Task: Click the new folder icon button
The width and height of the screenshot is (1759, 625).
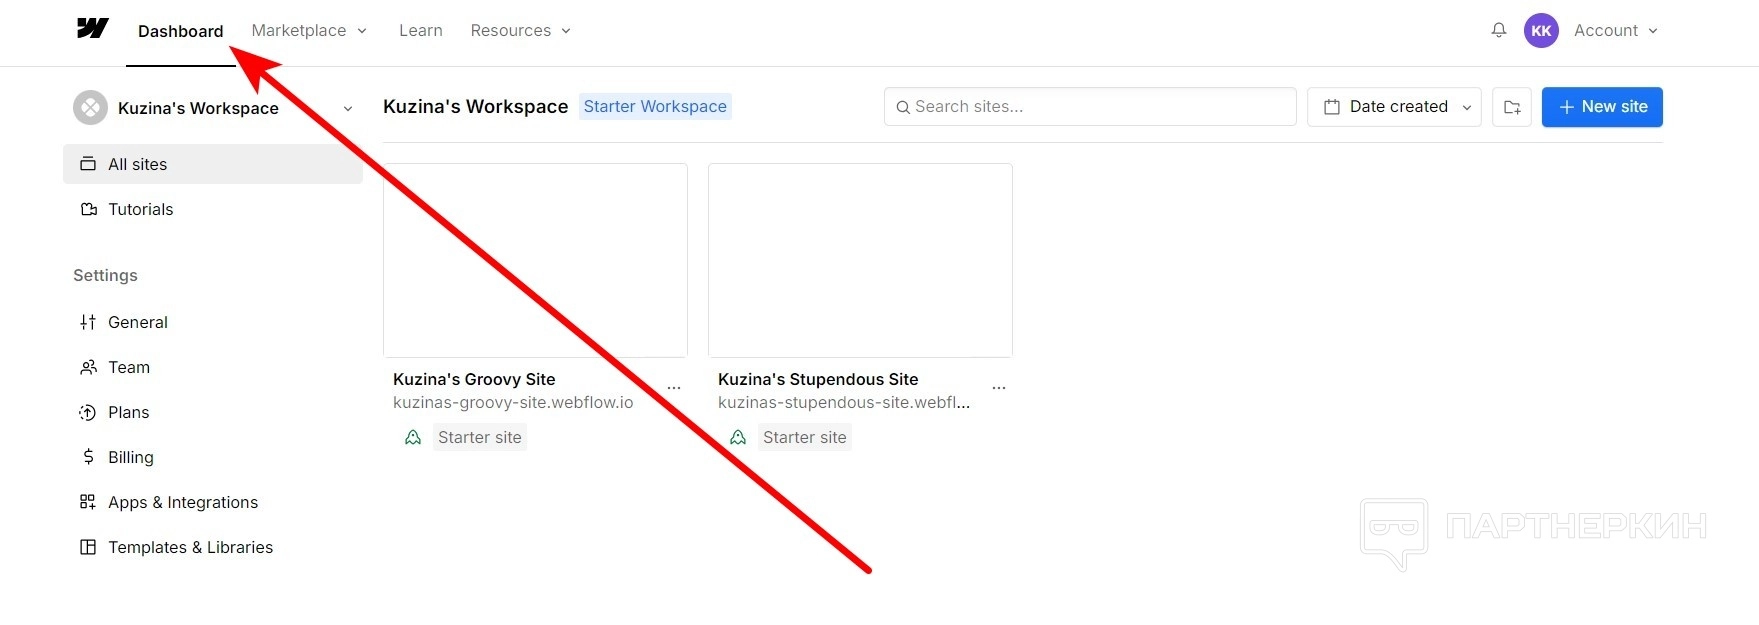Action: pos(1512,107)
